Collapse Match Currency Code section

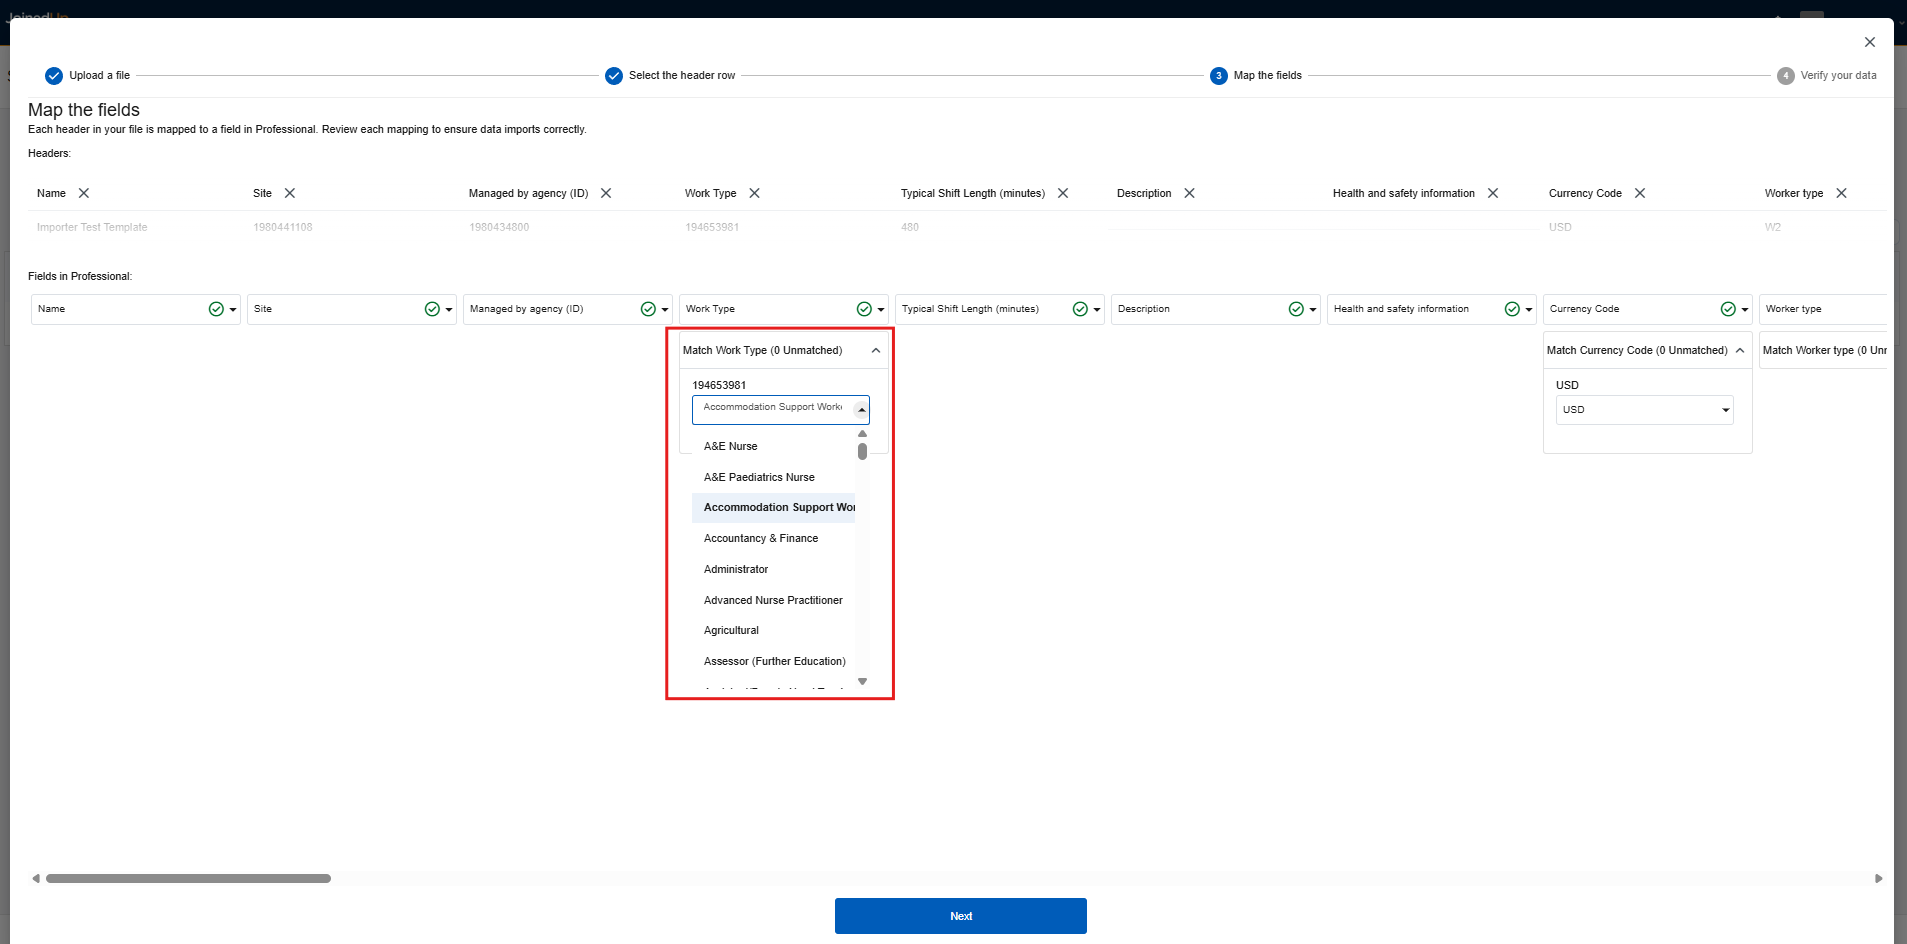(x=1740, y=351)
